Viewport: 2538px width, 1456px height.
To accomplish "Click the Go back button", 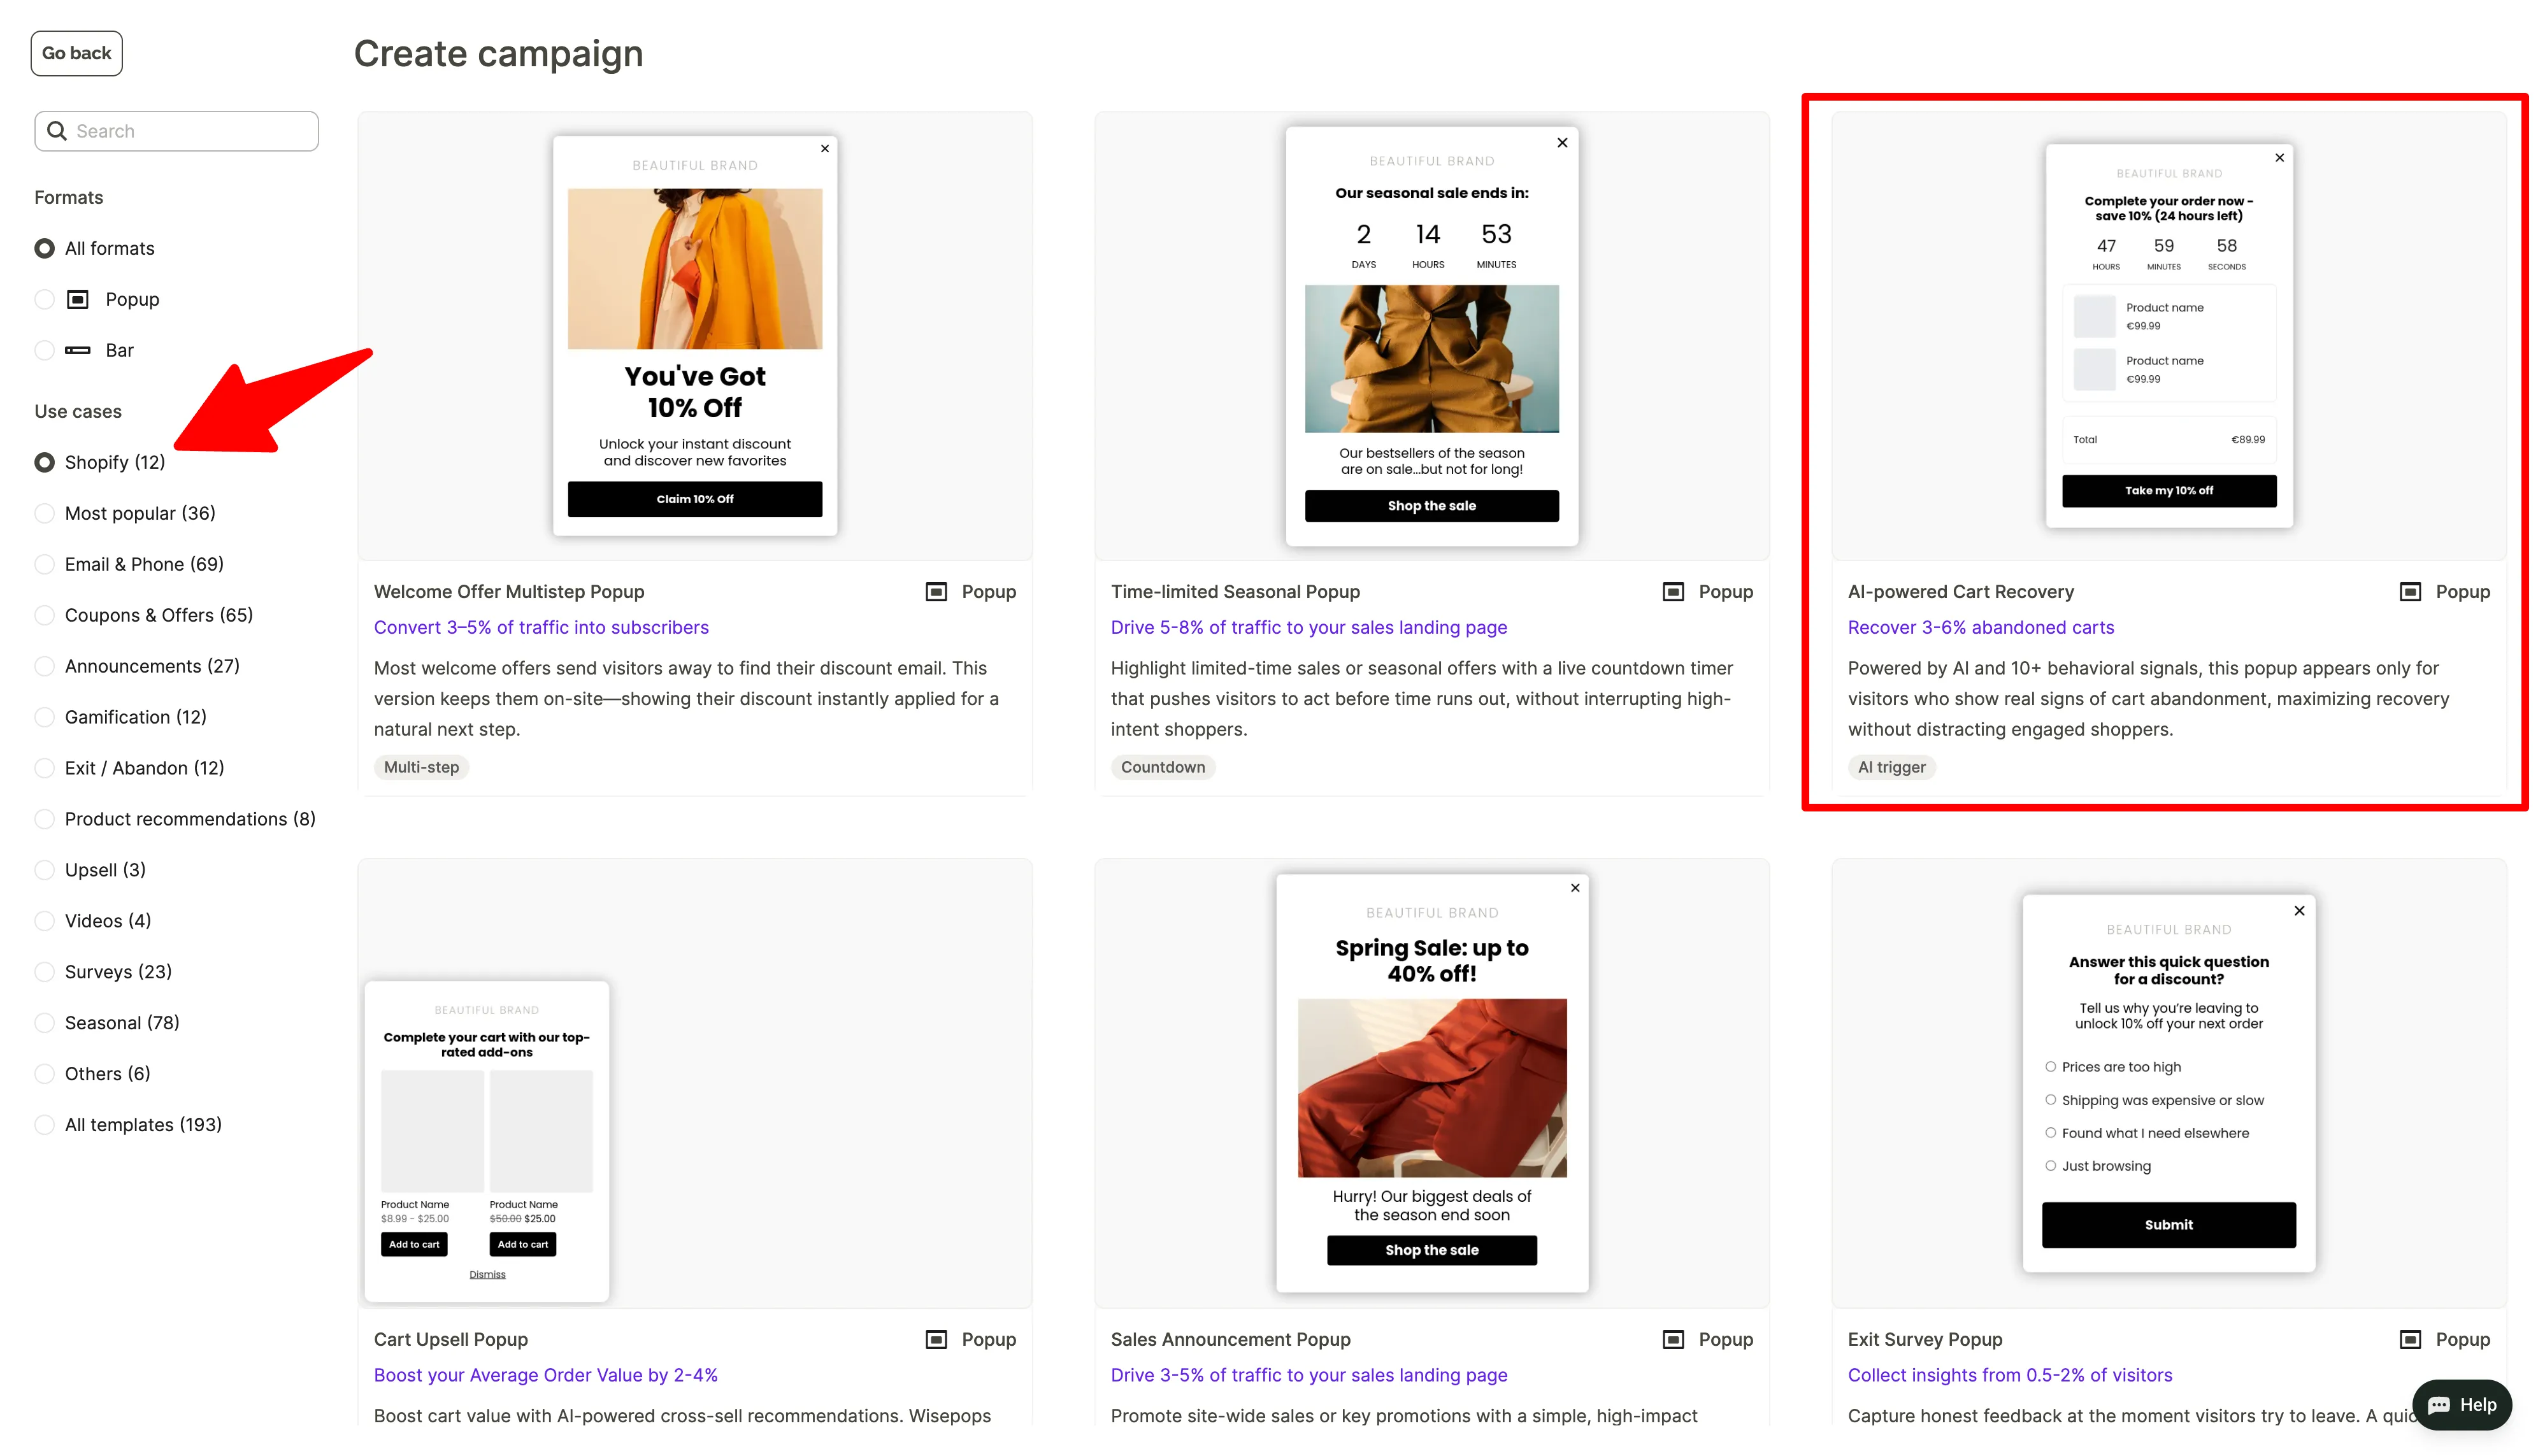I will tap(76, 53).
